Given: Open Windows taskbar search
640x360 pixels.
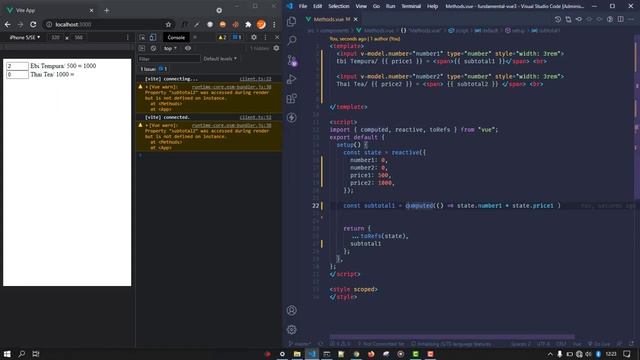Looking at the screenshot, I should pyautogui.click(x=22, y=354).
